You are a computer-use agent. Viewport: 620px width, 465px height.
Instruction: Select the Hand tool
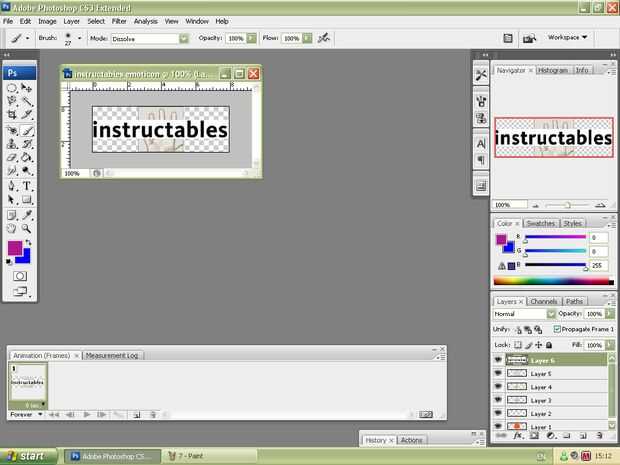pos(12,229)
